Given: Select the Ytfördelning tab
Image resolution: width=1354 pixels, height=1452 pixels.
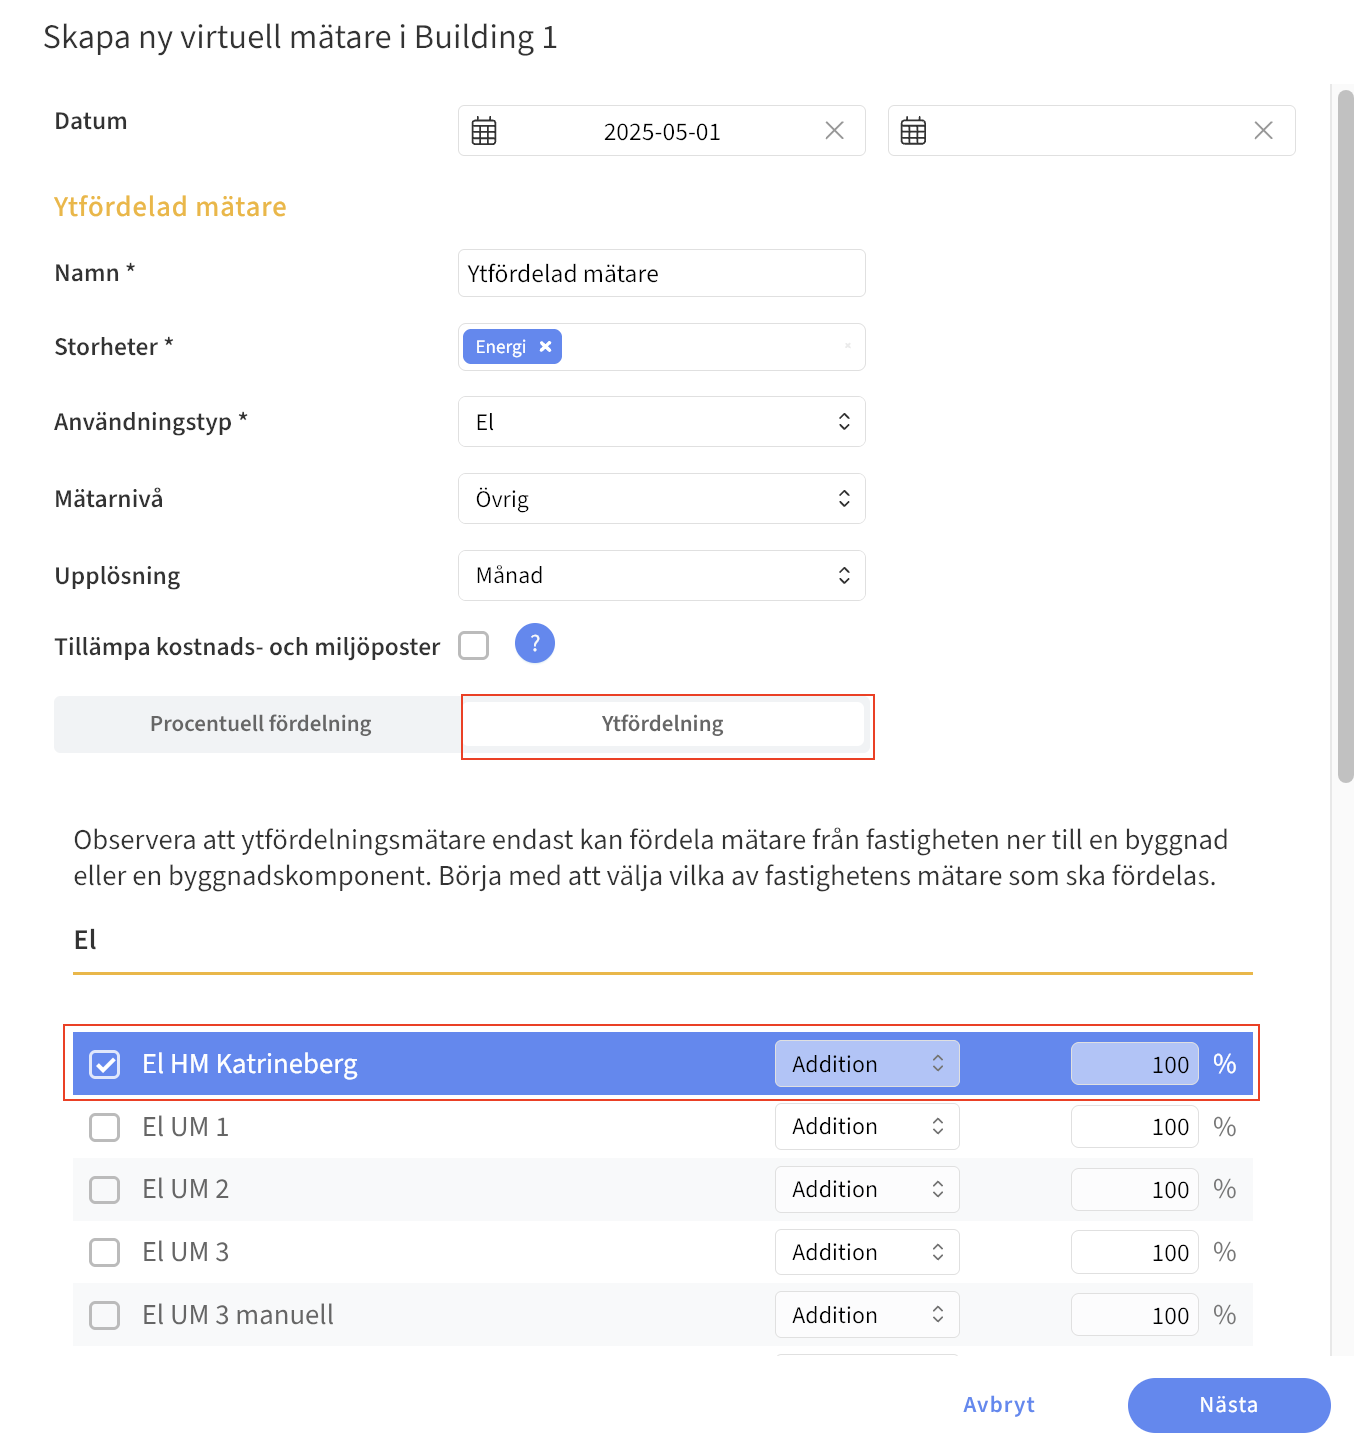Looking at the screenshot, I should coord(662,724).
